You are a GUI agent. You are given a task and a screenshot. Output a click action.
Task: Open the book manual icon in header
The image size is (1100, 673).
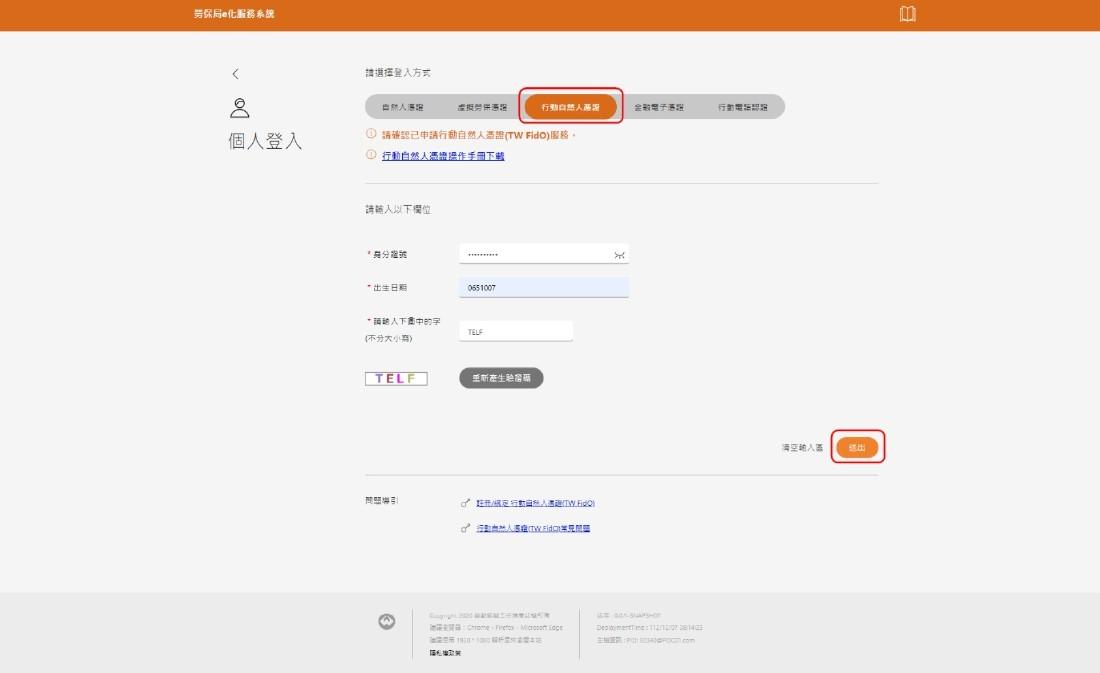point(908,14)
